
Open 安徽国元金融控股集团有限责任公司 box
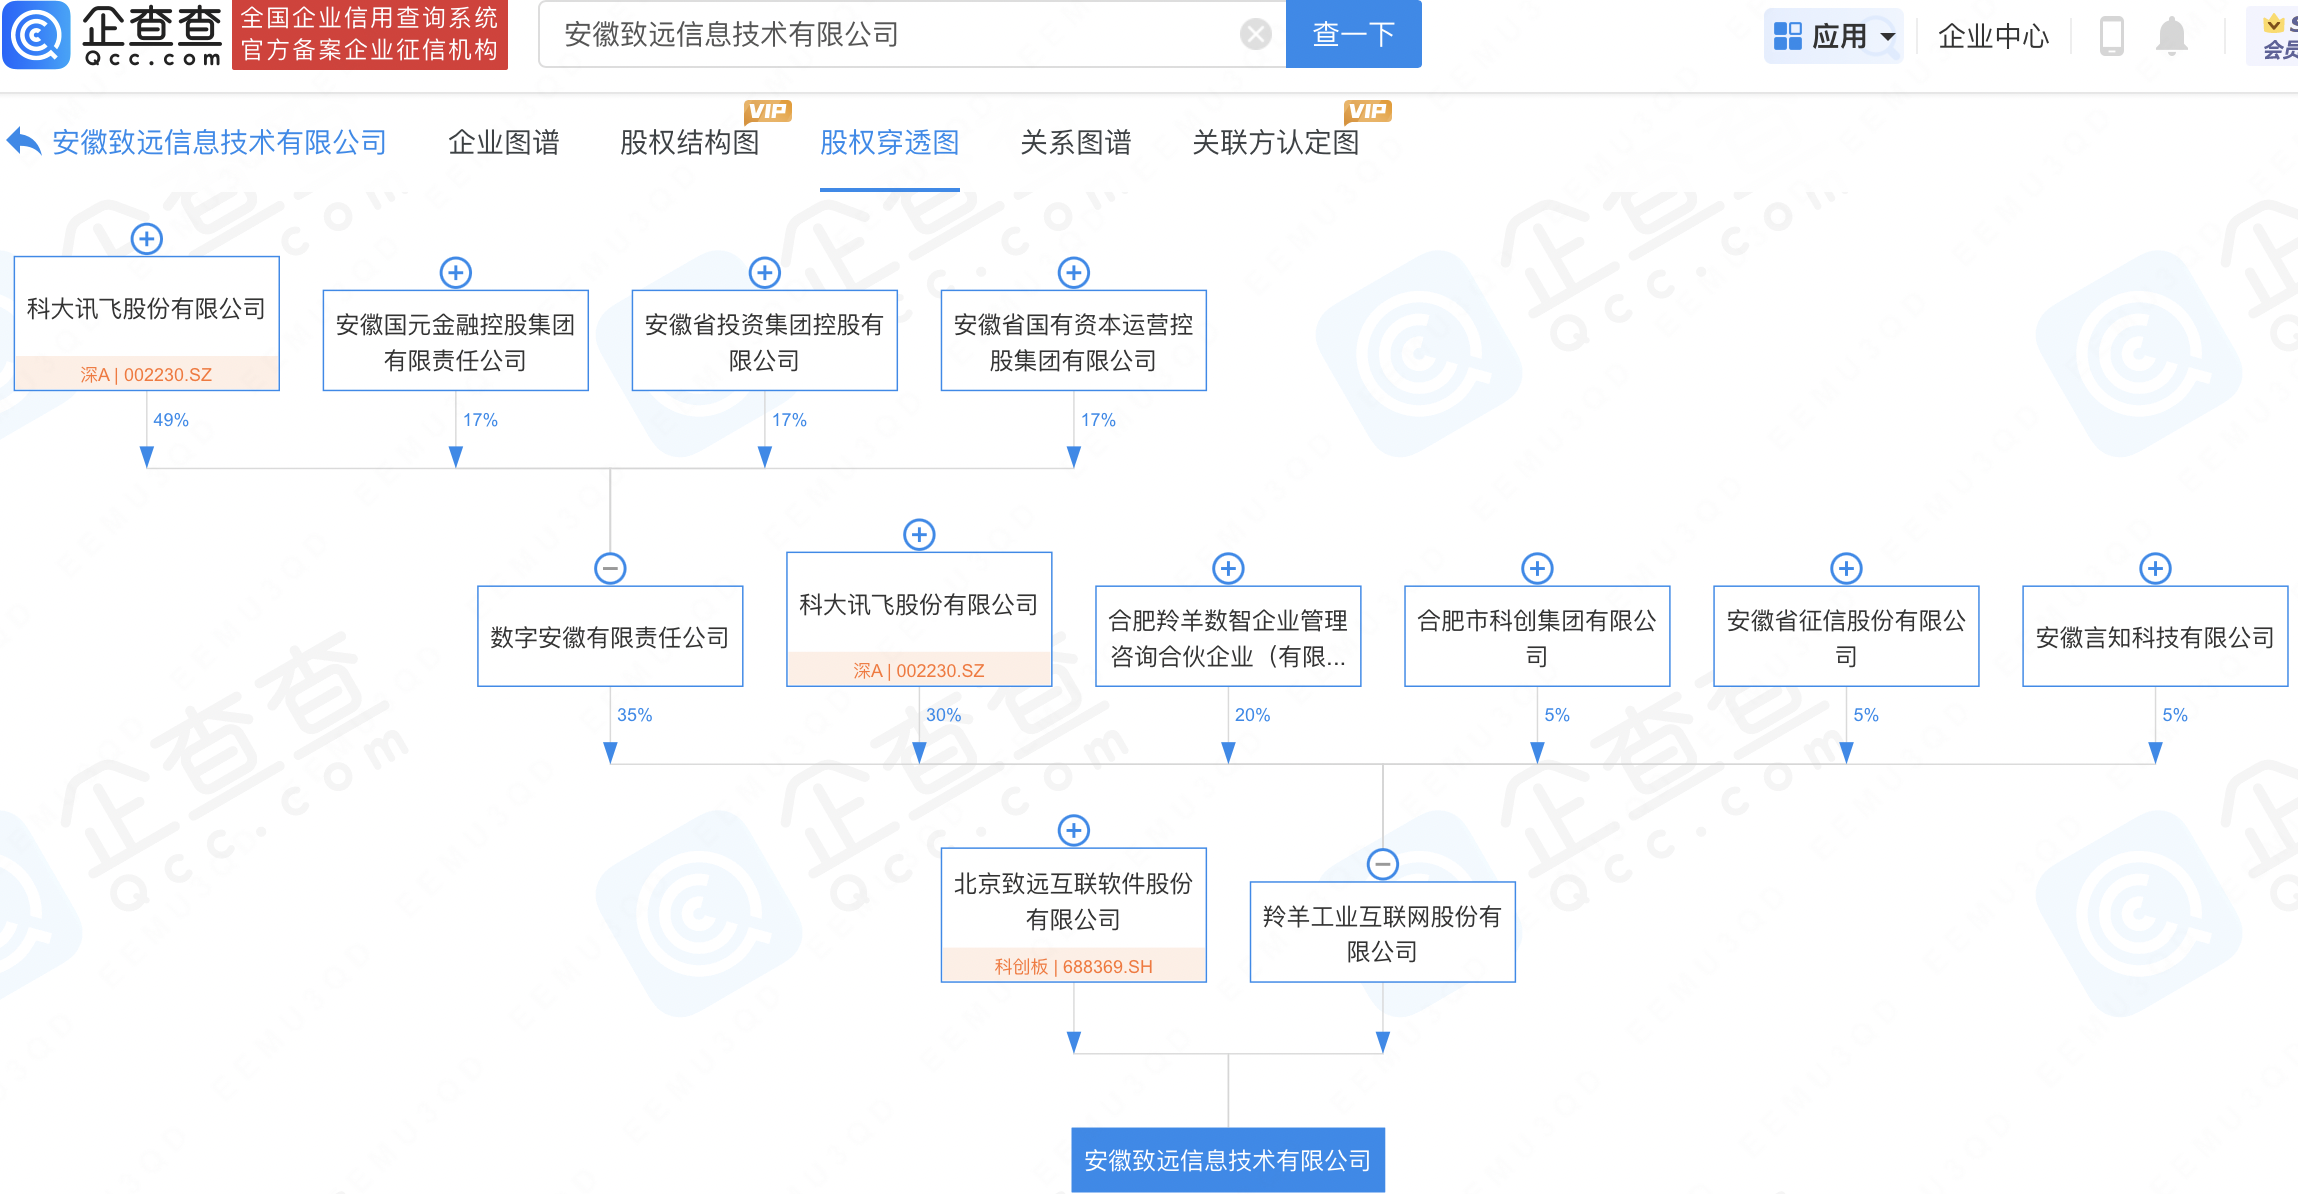(x=456, y=340)
